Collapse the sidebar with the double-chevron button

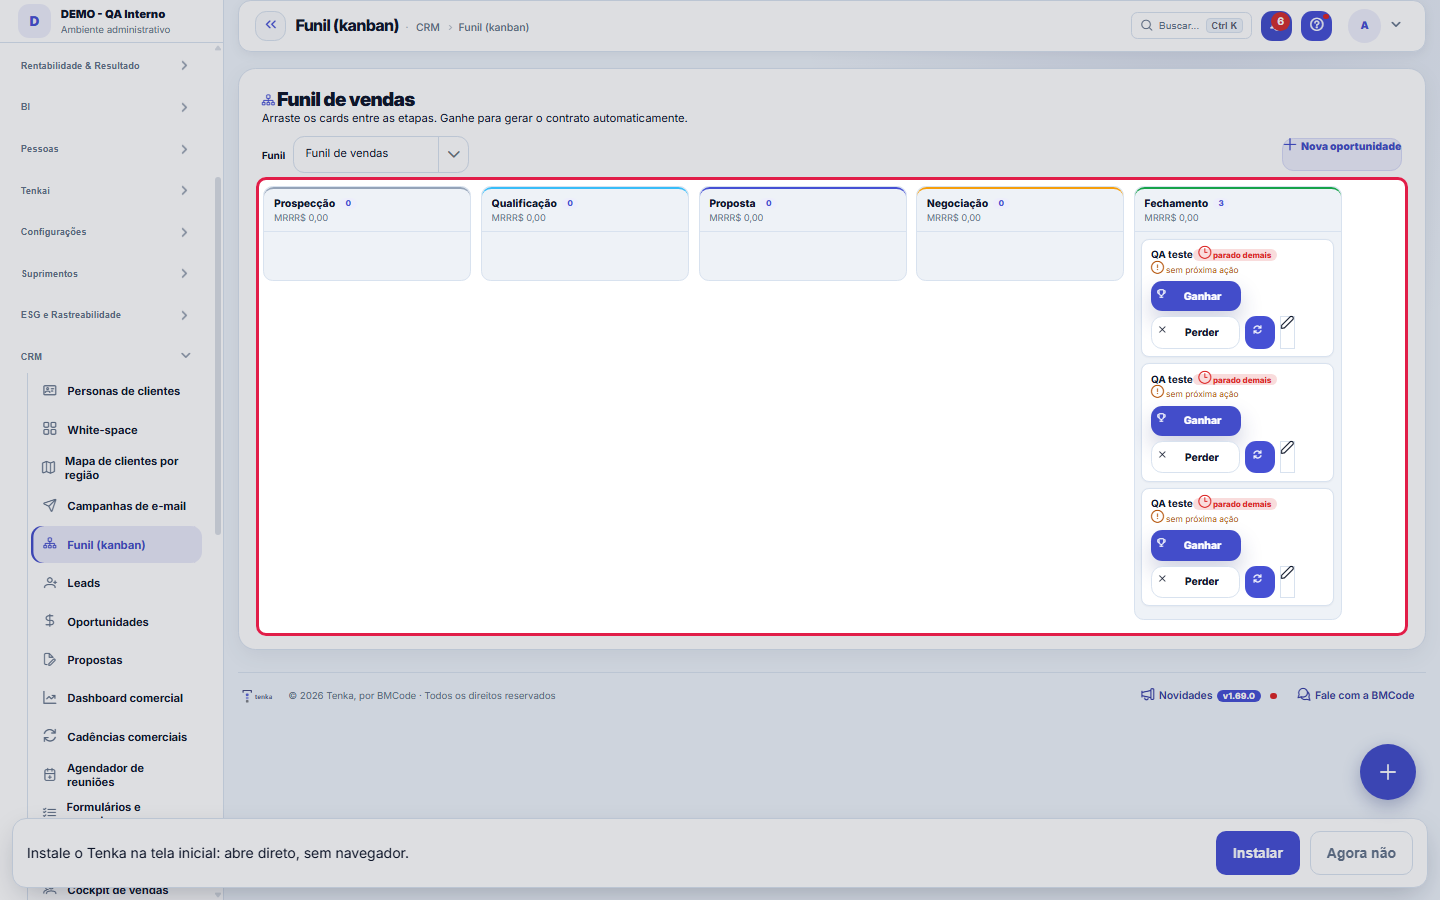[271, 25]
